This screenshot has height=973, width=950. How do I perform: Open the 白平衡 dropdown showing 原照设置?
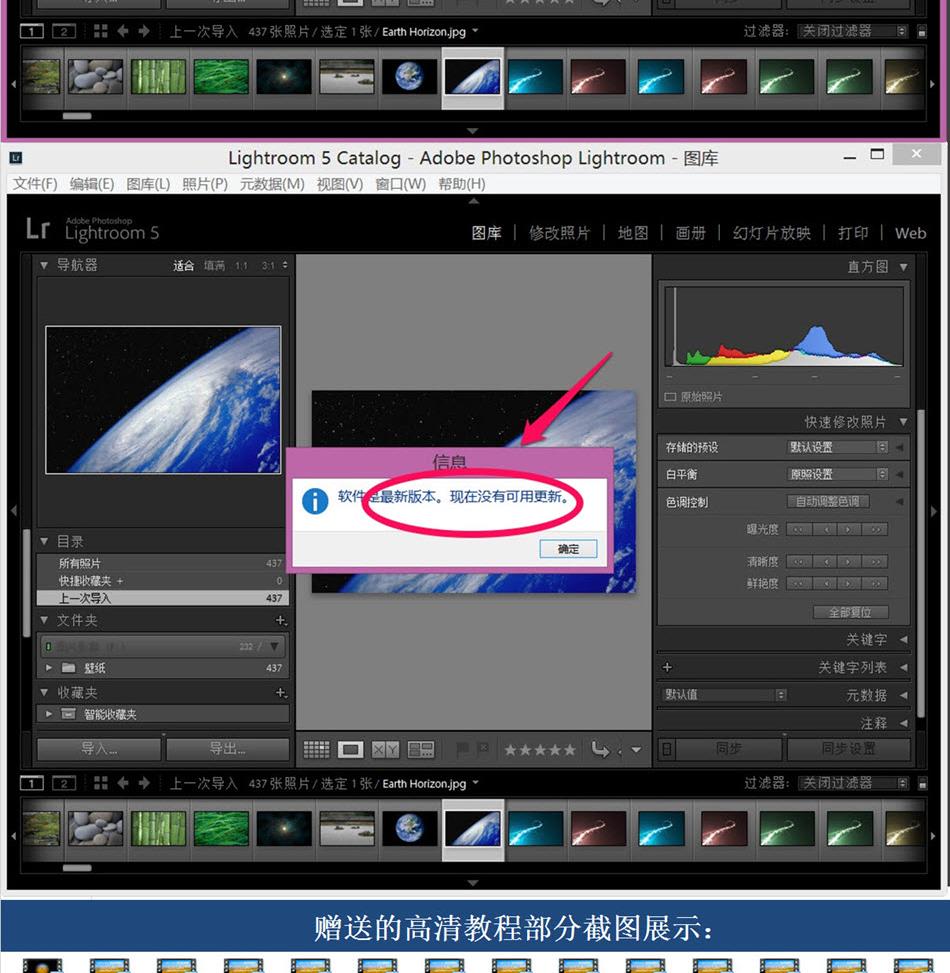coord(838,474)
